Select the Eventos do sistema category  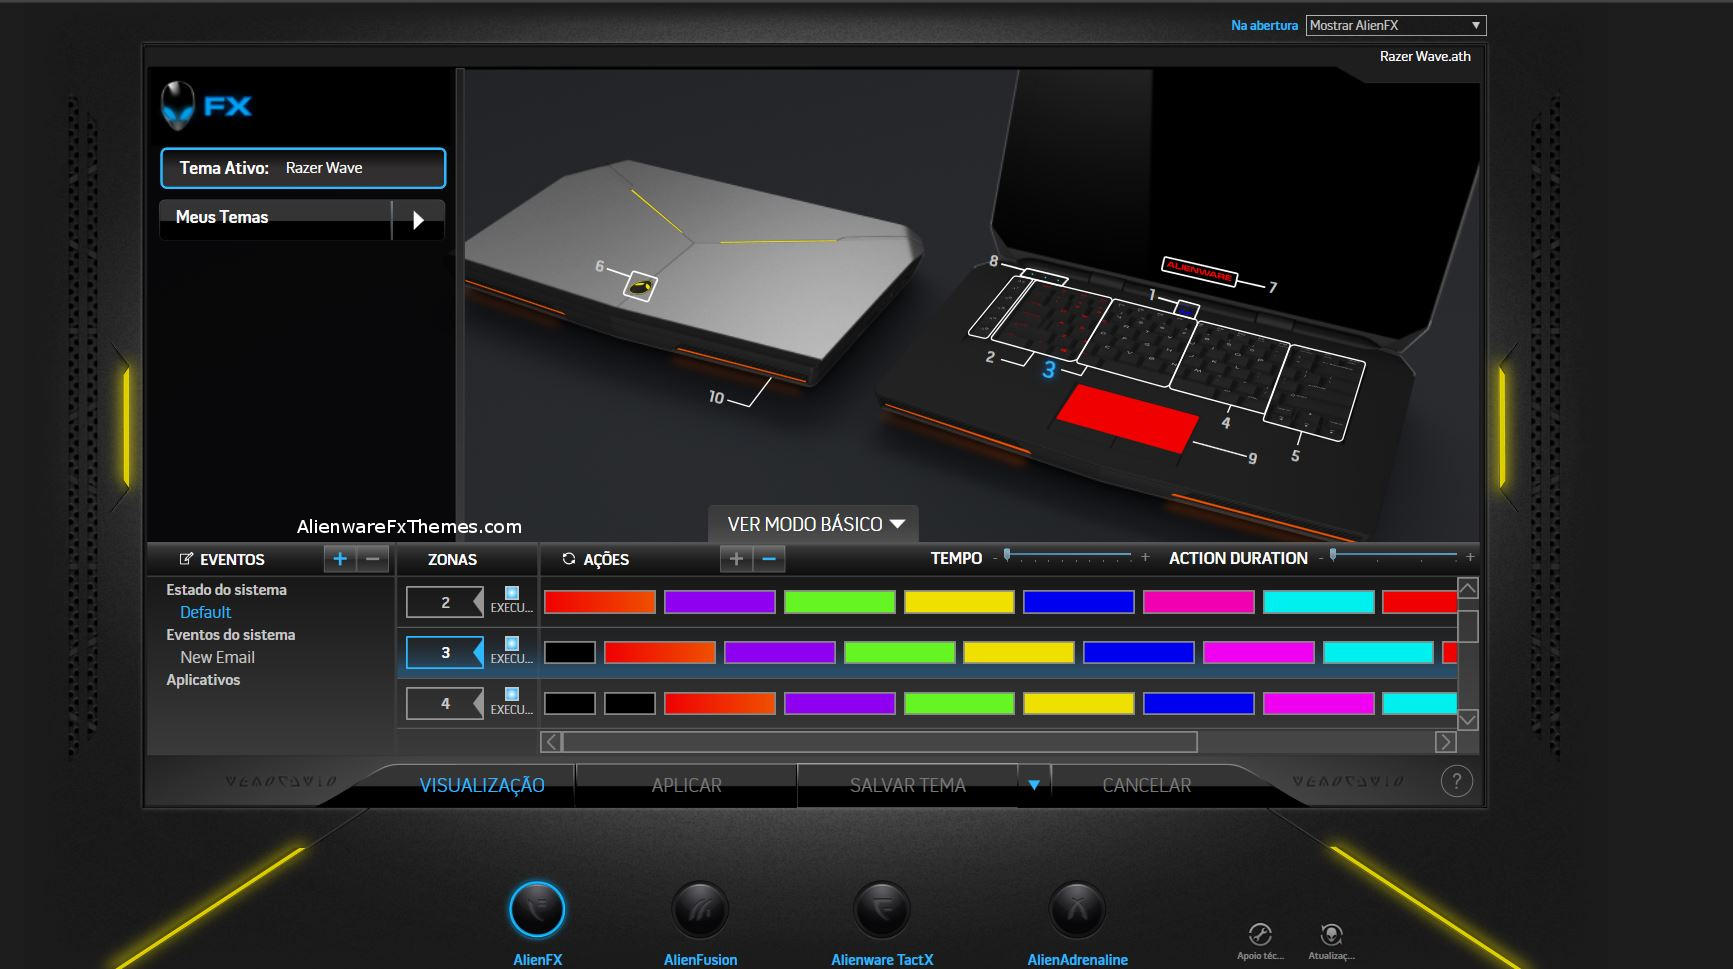pyautogui.click(x=230, y=635)
